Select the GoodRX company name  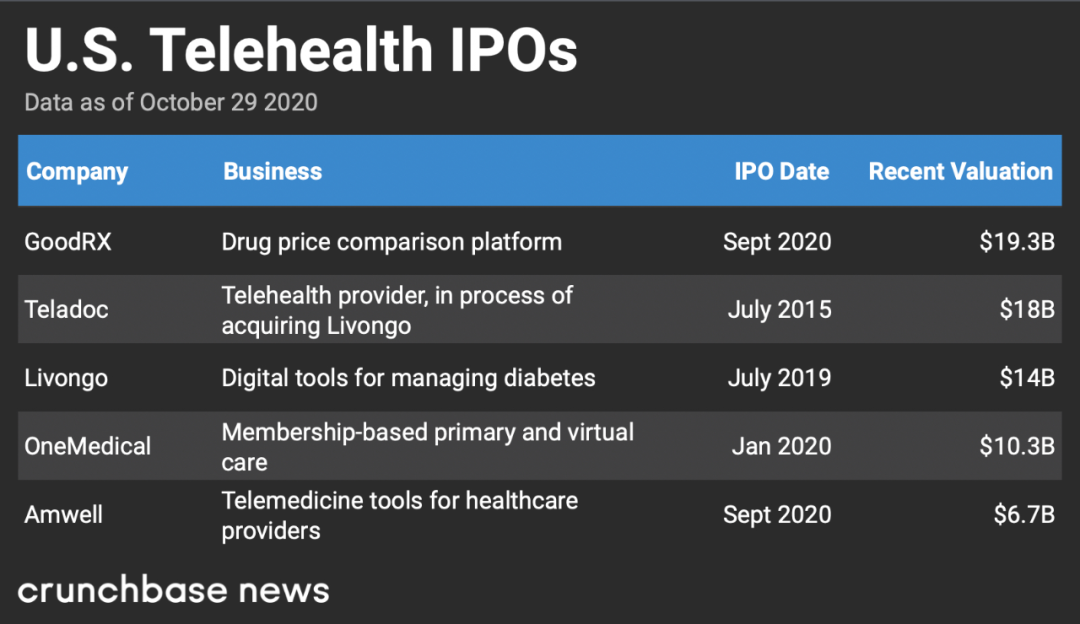[x=68, y=242]
